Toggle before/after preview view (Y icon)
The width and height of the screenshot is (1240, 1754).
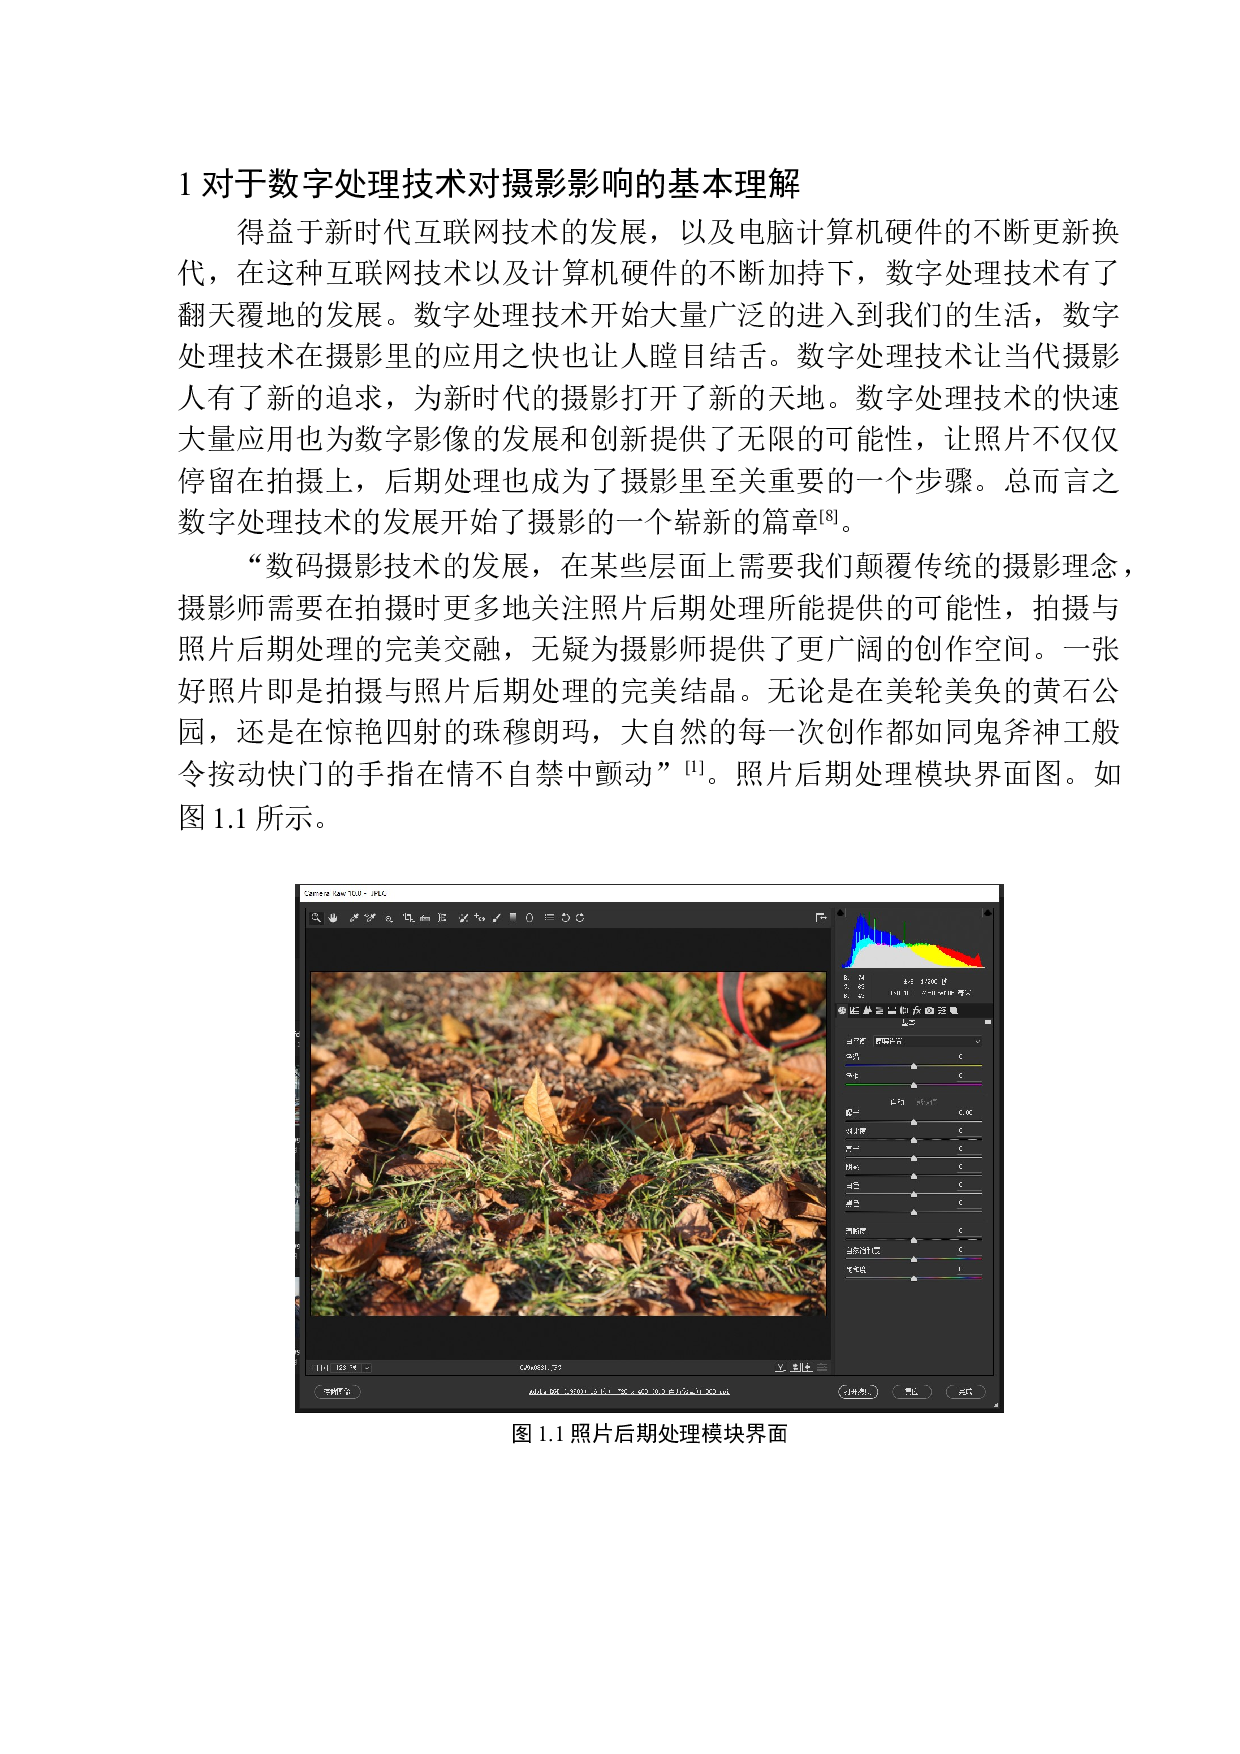coord(780,1367)
